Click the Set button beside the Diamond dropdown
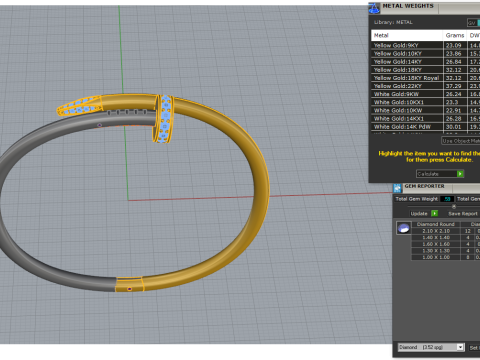480x360 pixels. [474, 348]
